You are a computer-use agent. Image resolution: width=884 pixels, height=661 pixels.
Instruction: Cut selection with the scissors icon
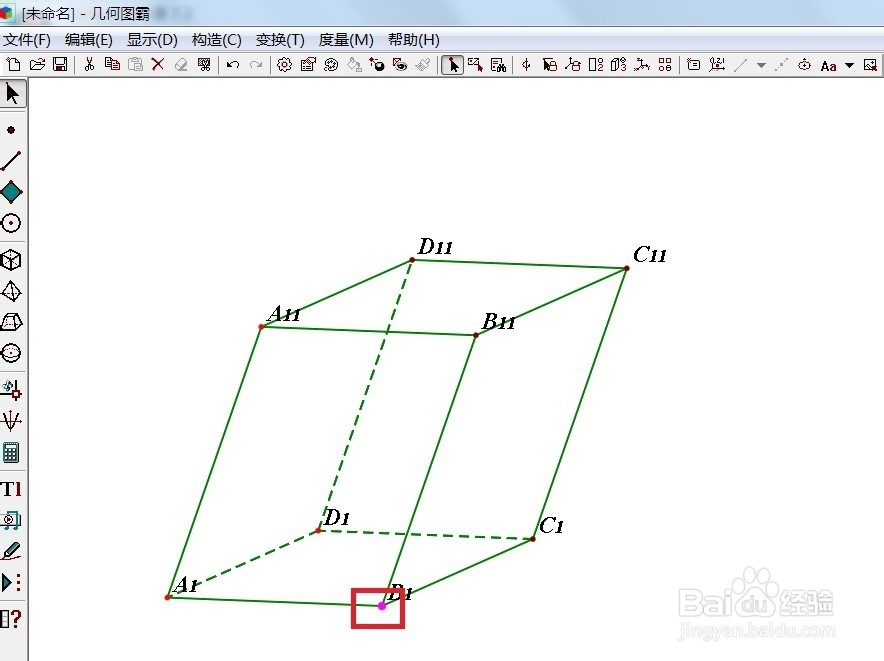89,65
